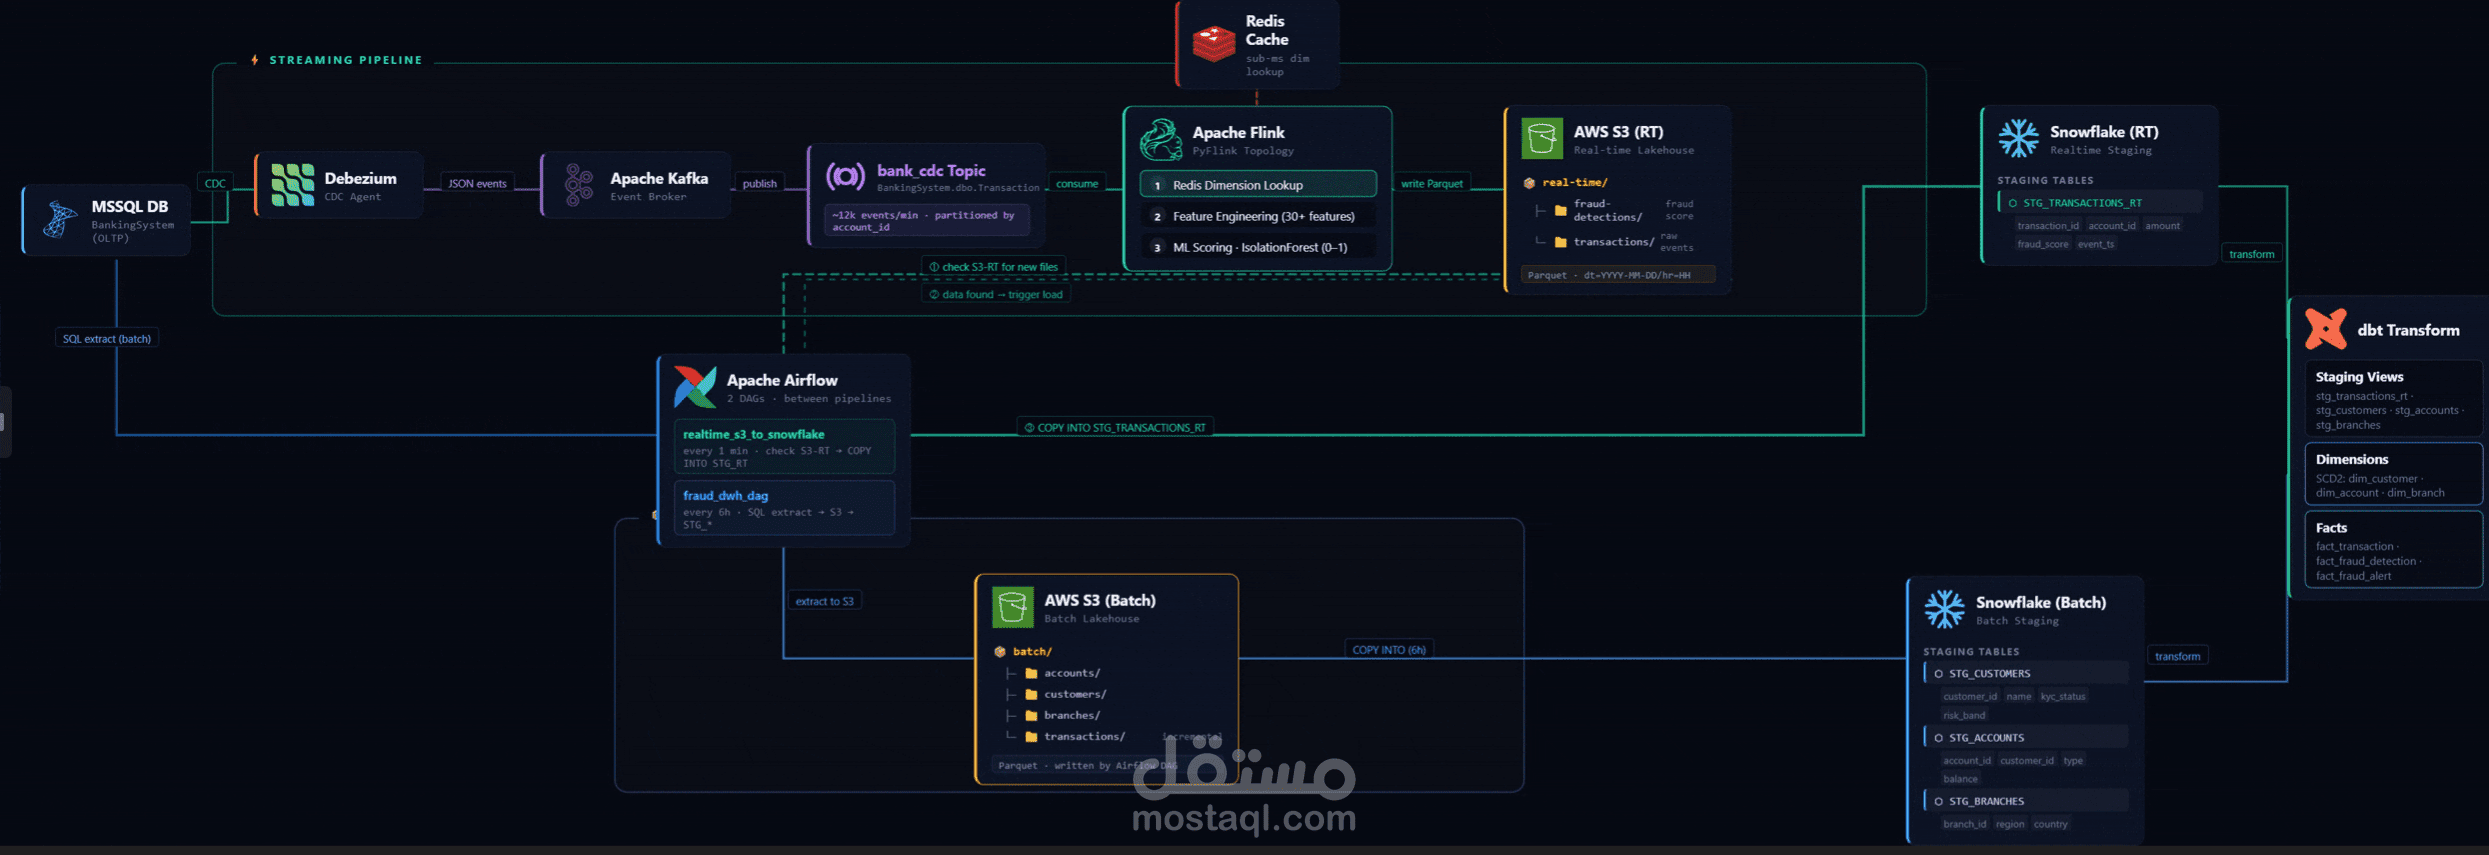Click the batch transactions/ folder row
This screenshot has width=2489, height=855.
click(x=1112, y=737)
